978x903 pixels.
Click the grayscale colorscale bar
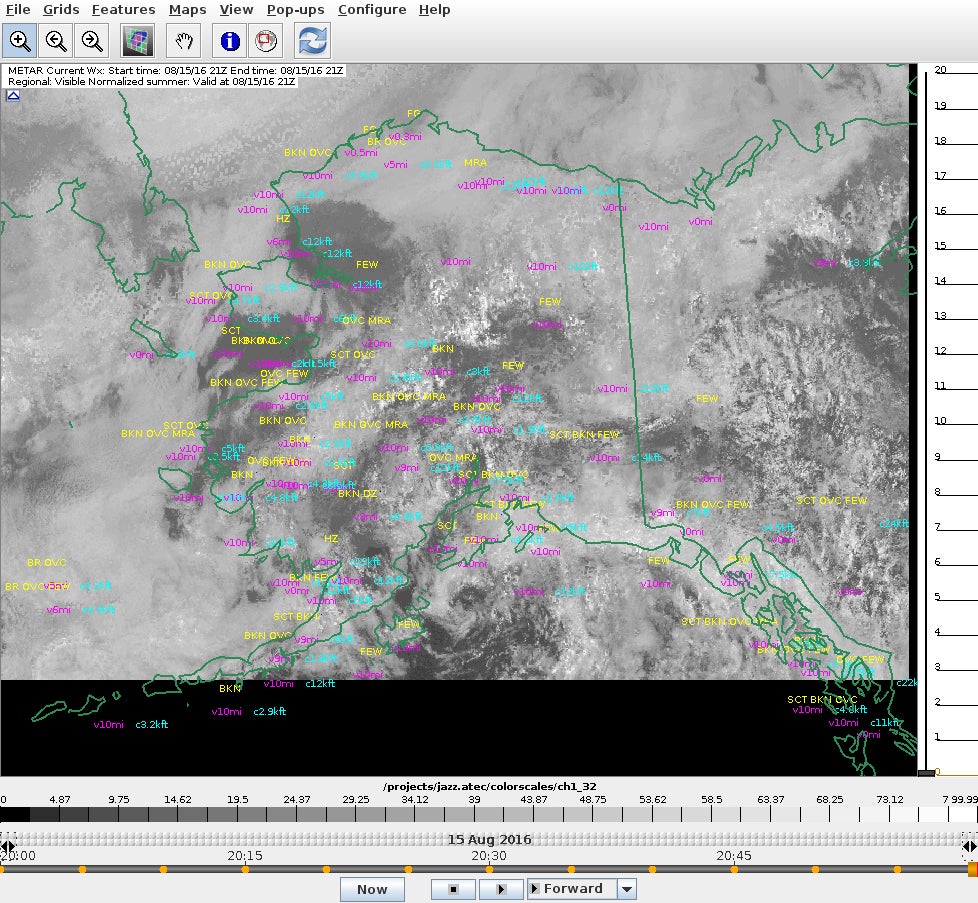point(488,815)
